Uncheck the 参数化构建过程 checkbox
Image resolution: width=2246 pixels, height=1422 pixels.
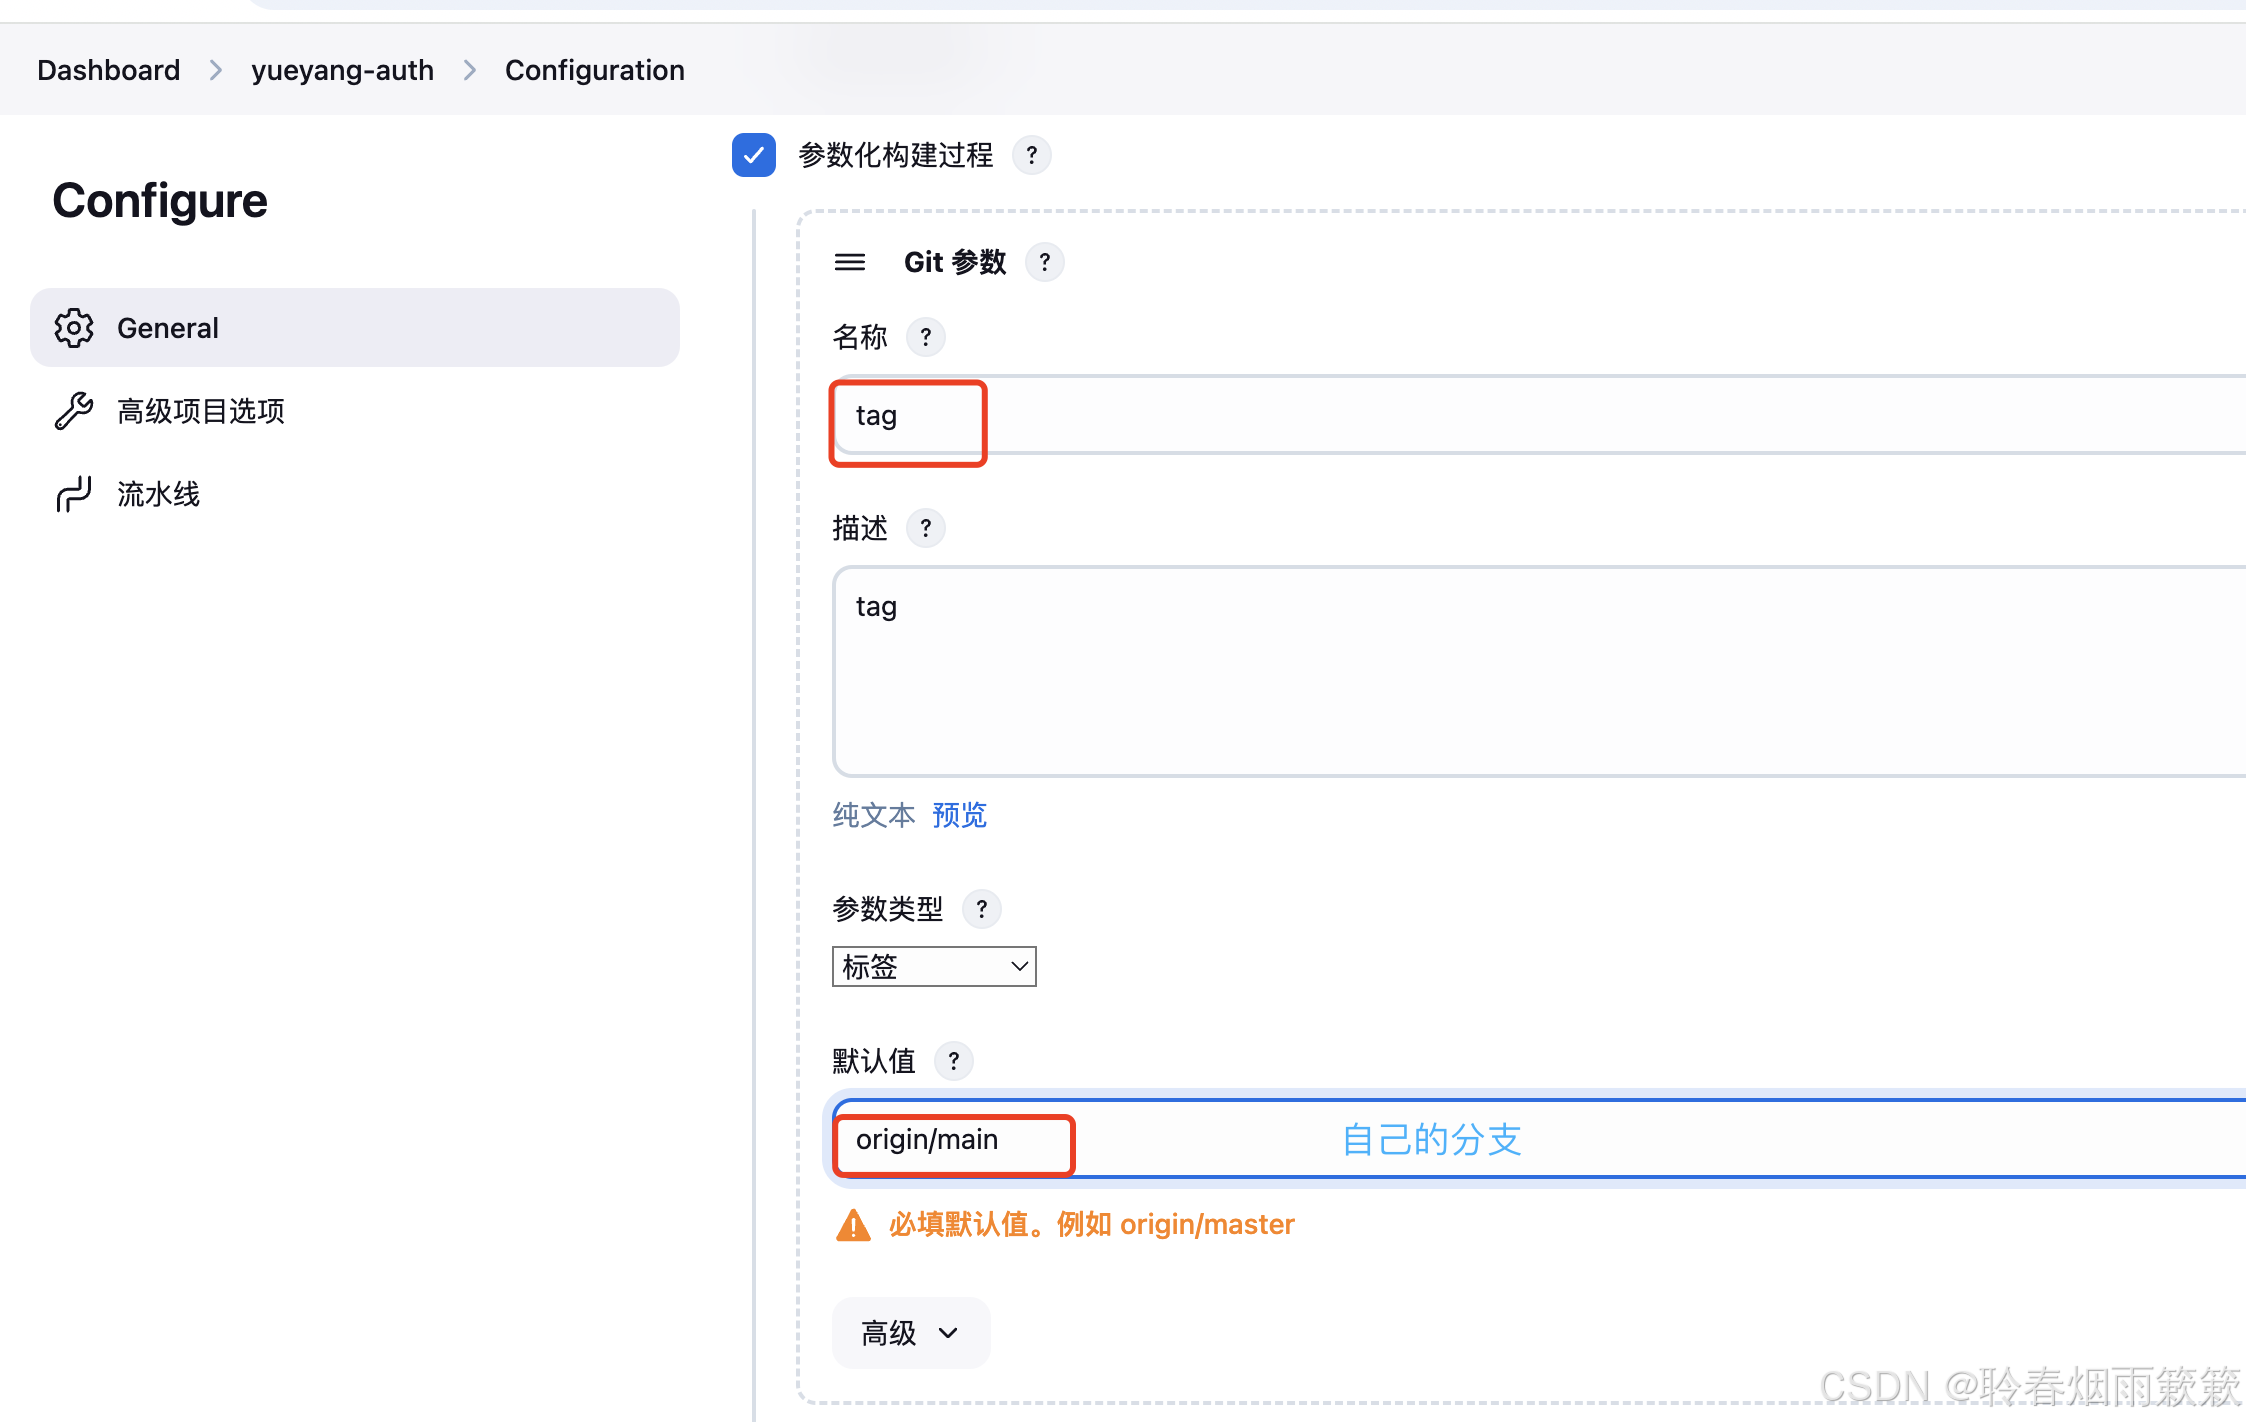click(753, 155)
